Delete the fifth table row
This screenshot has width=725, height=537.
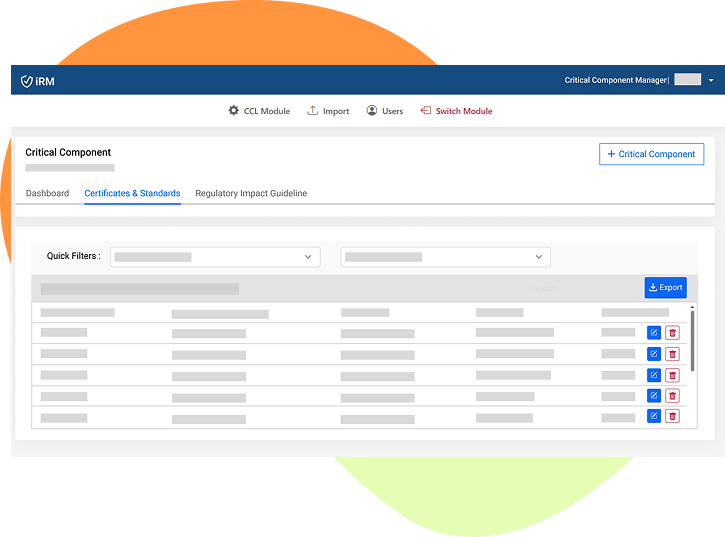672,416
